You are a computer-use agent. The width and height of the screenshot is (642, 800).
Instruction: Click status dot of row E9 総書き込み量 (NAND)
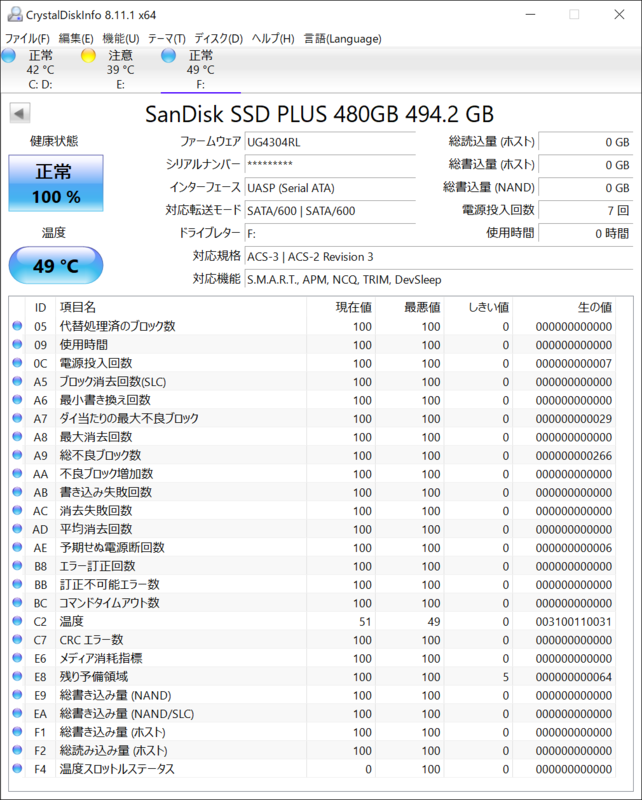[x=17, y=694]
